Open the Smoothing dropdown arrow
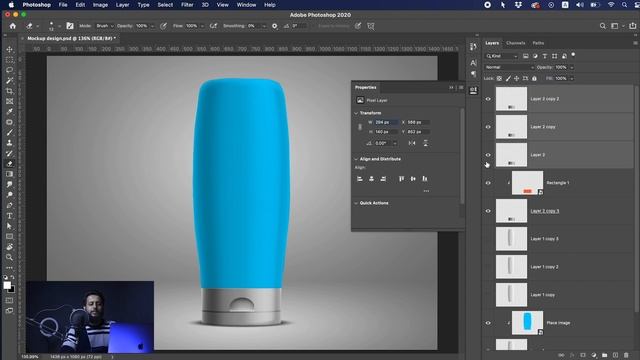640x360 pixels. pos(264,26)
